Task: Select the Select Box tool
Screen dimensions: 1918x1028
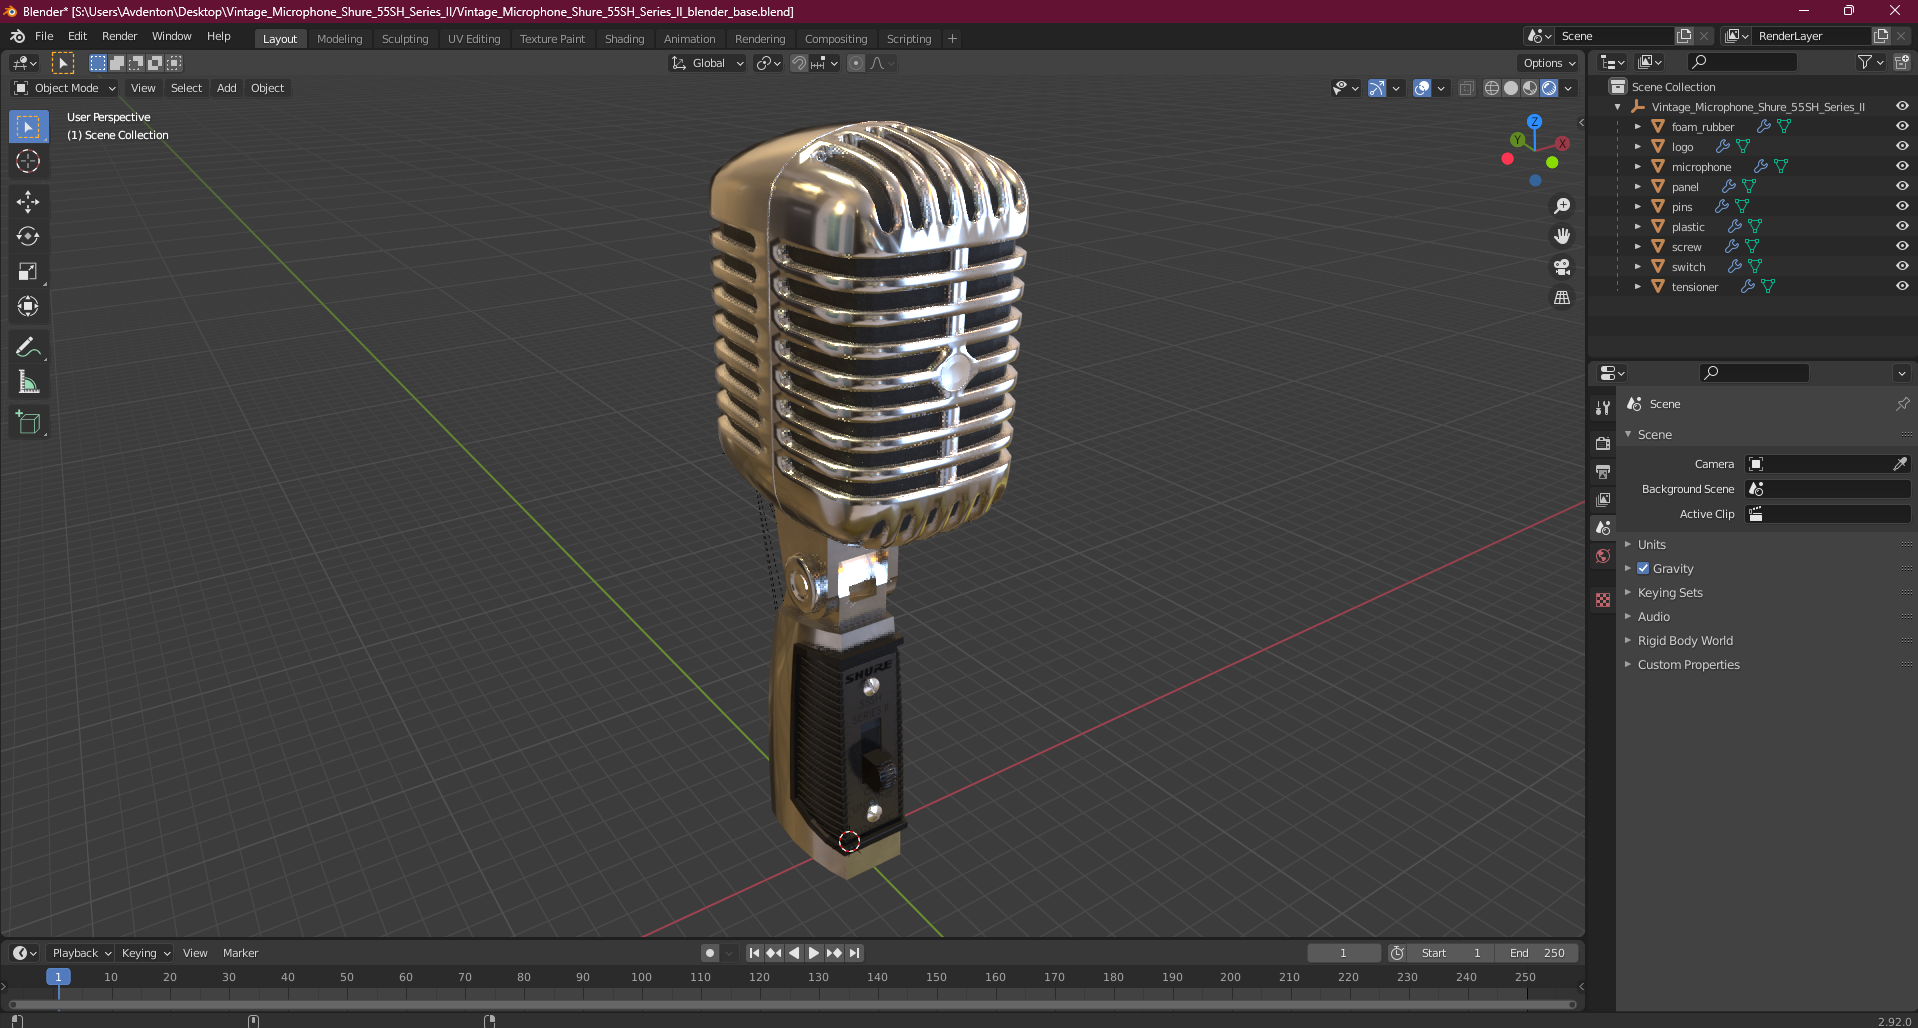Action: tap(28, 127)
